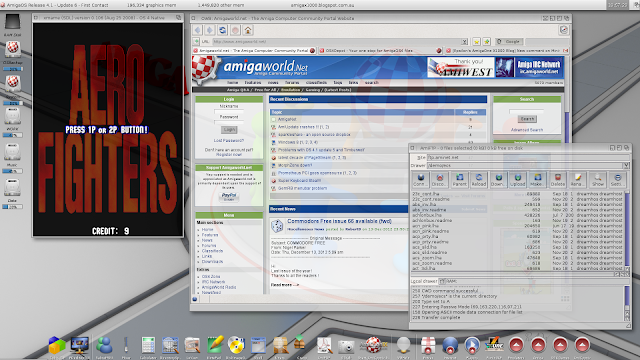Switch to the AmigaOne X1000 Blog tab
Image resolution: width=640 pixels, height=360 pixels.
(x=507, y=51)
